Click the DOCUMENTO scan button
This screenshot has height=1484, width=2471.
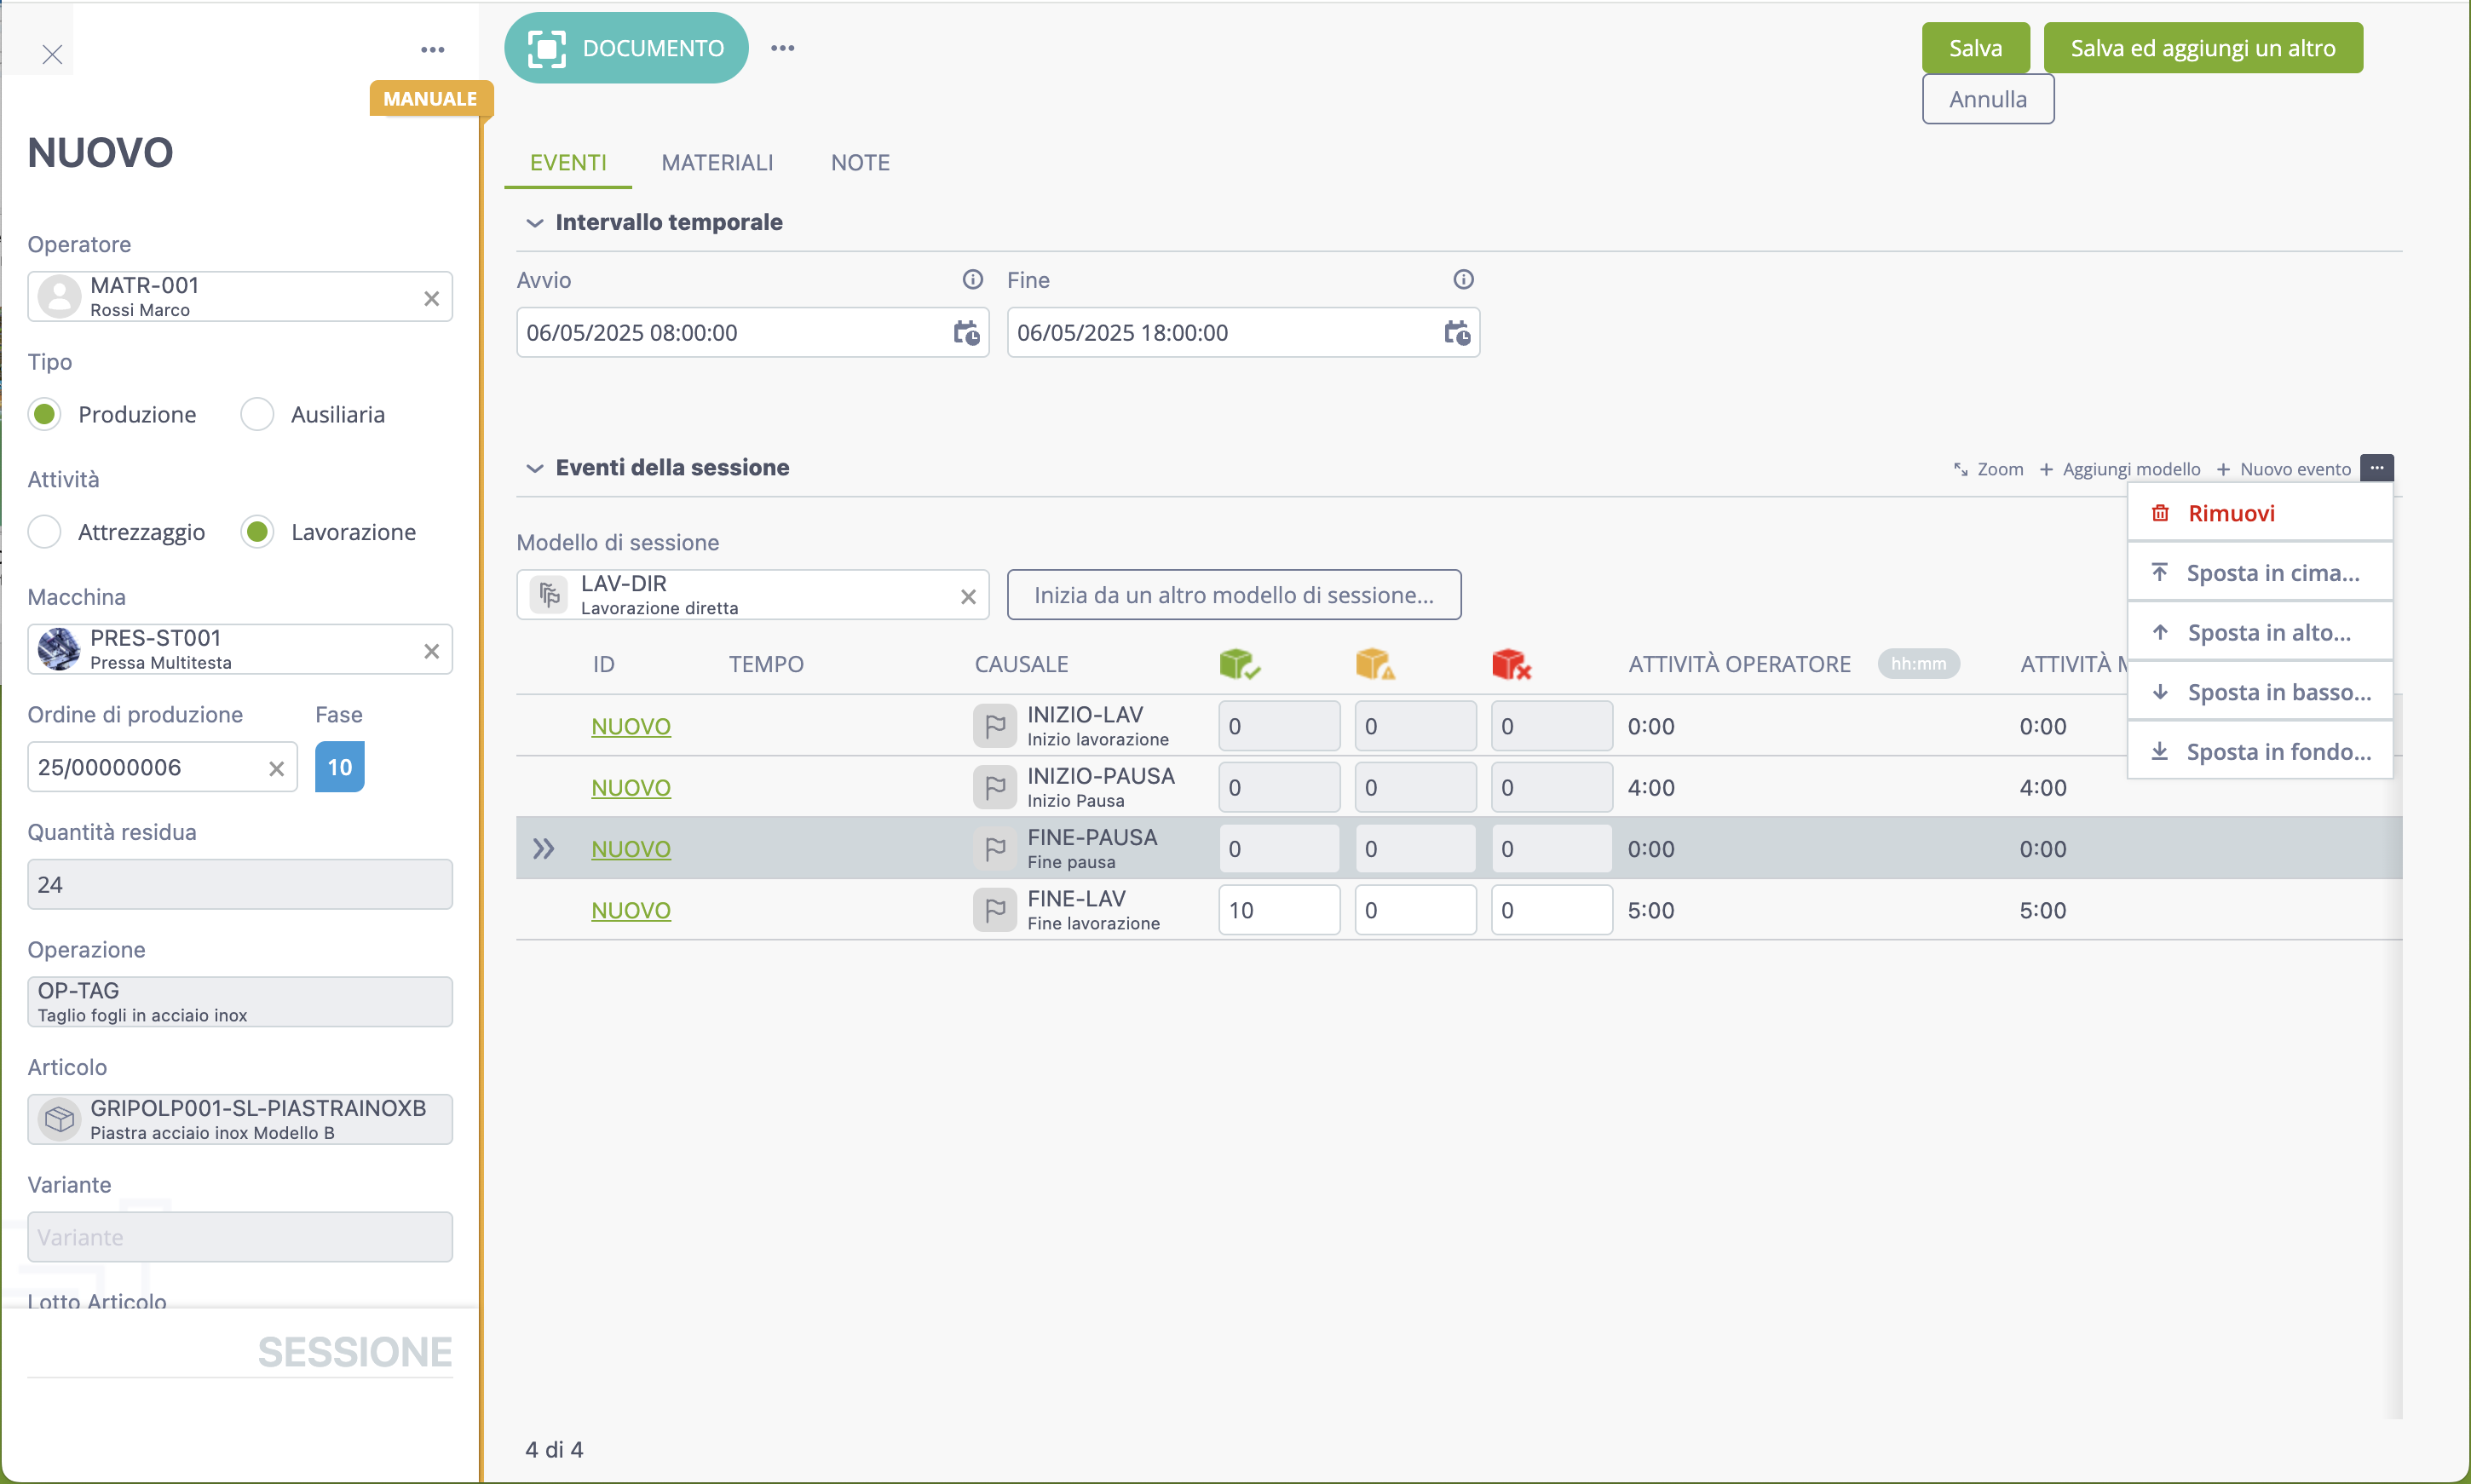pos(626,48)
